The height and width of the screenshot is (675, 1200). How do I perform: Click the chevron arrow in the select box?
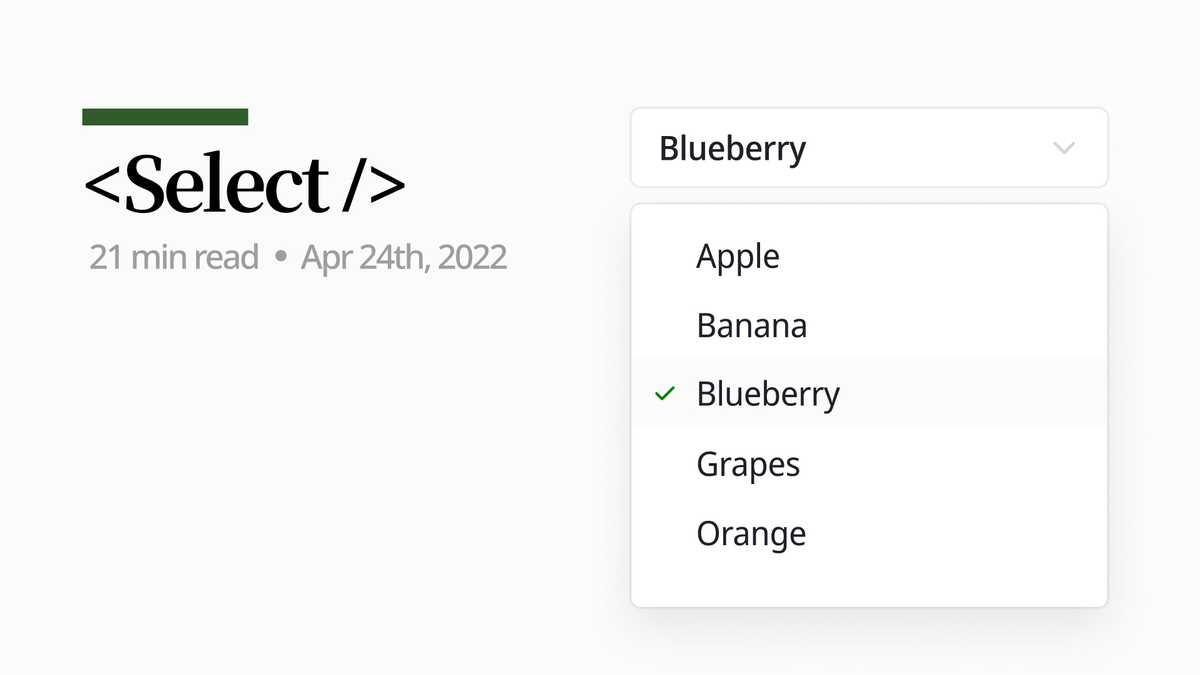pos(1064,149)
